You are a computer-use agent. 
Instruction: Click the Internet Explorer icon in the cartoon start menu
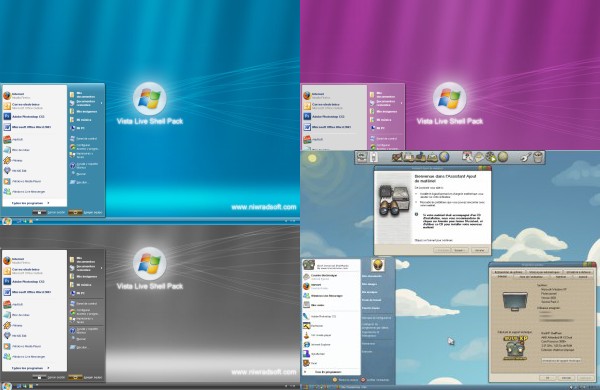coord(306,344)
